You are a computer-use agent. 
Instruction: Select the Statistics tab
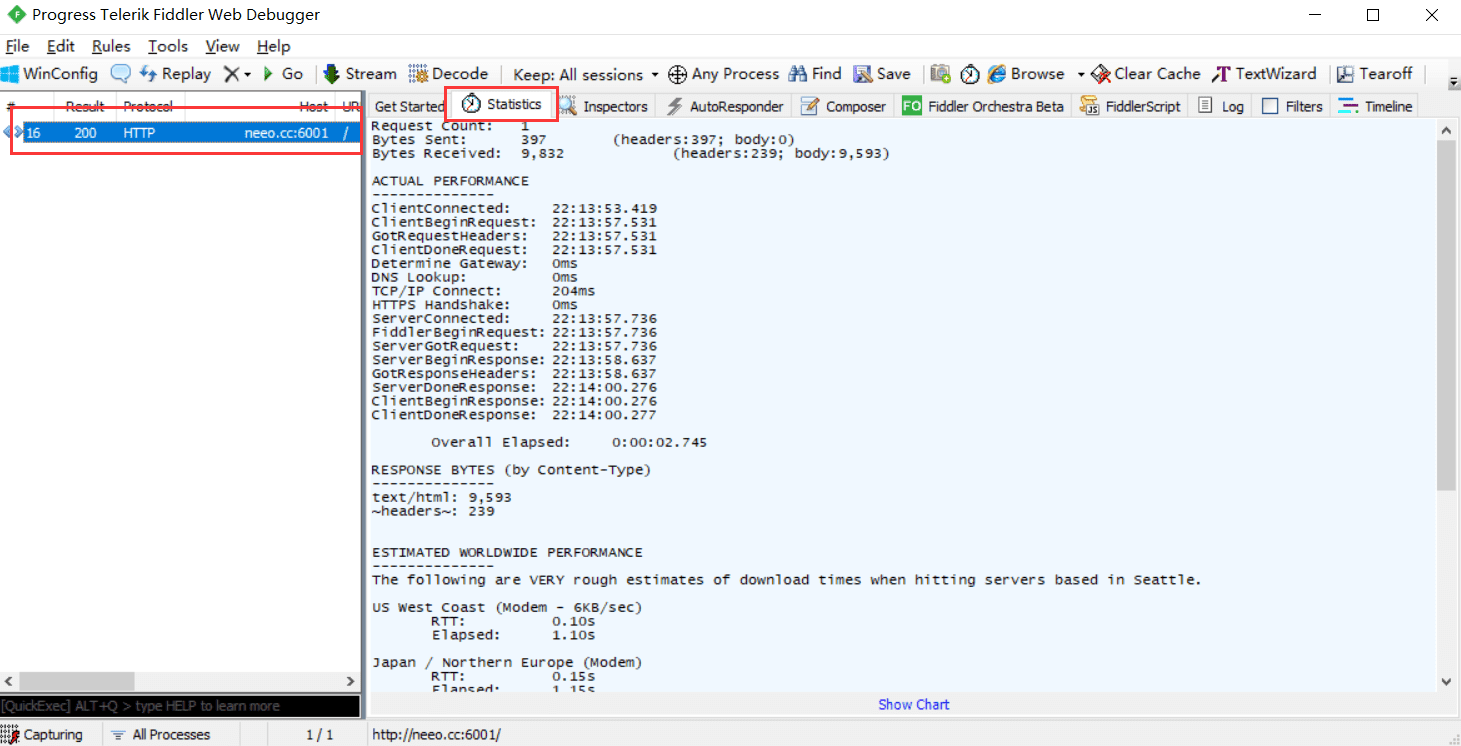click(502, 104)
